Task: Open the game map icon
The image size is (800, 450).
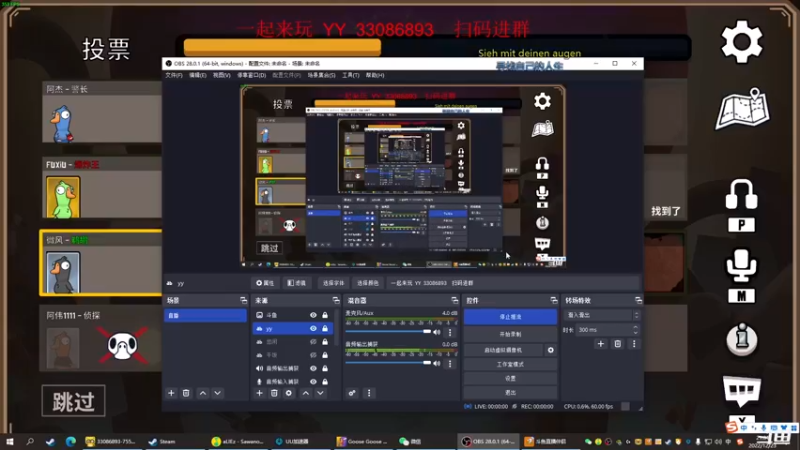Action: (742, 109)
